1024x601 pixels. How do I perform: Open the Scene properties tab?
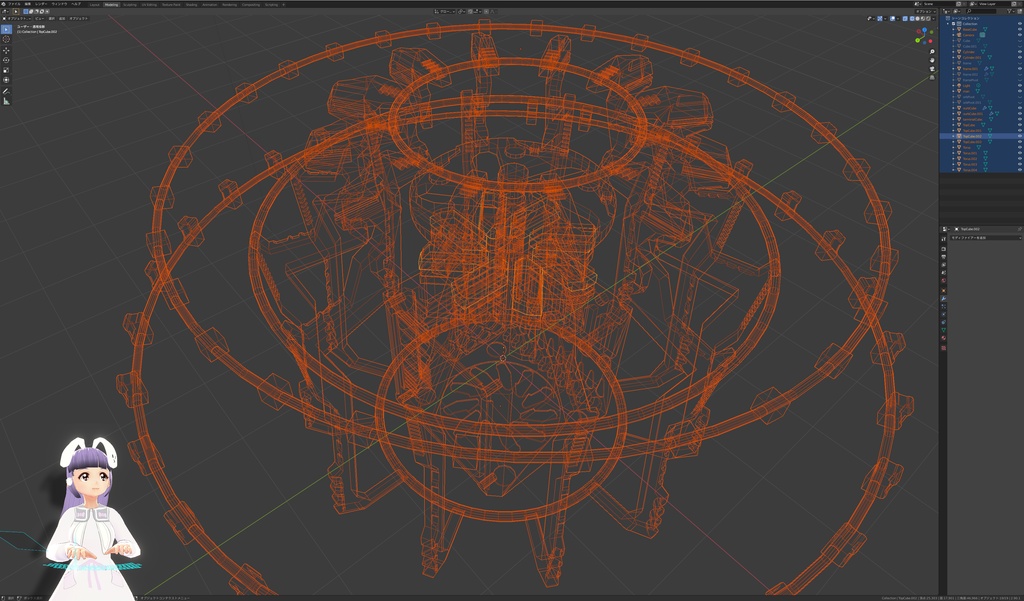(x=944, y=272)
